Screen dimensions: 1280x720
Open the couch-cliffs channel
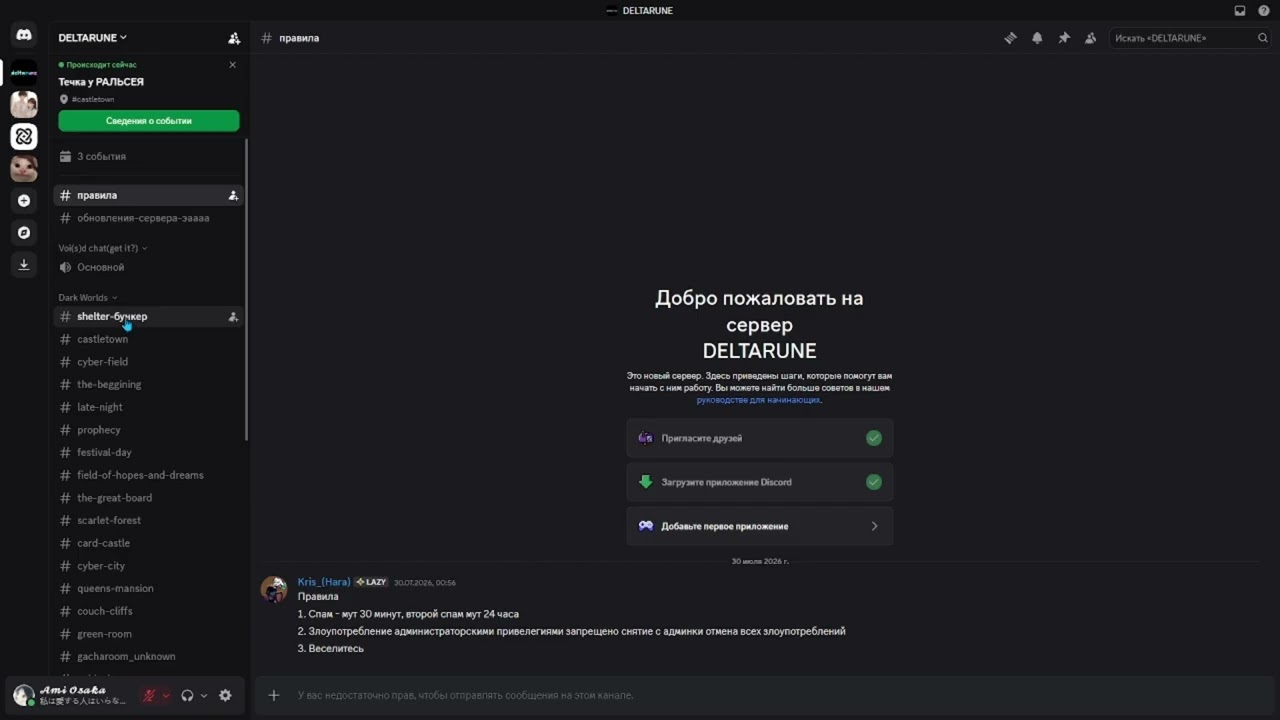(149, 611)
